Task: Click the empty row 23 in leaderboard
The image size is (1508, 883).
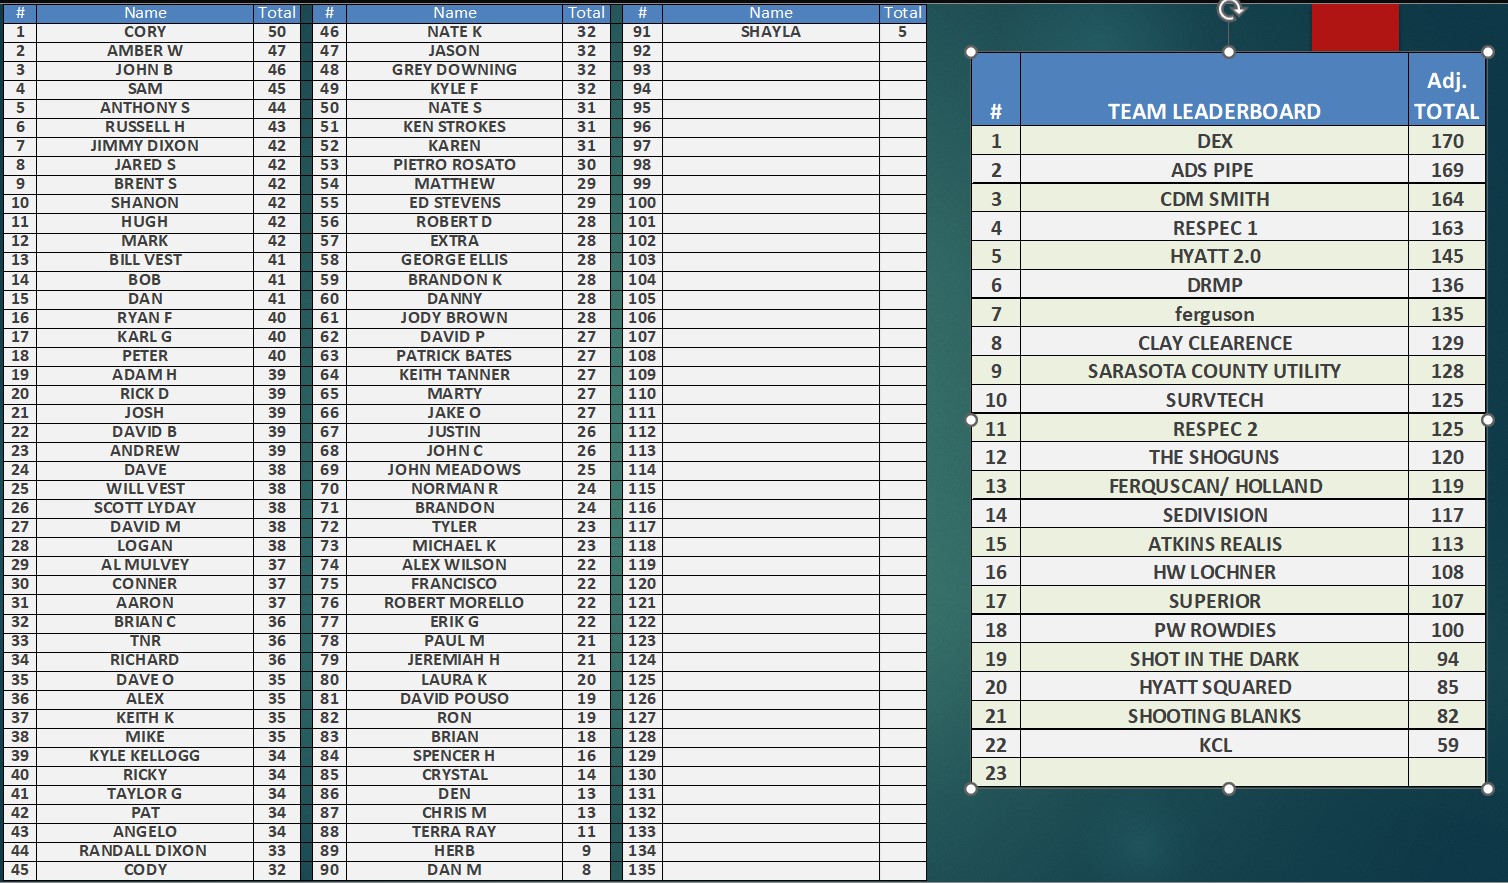Action: pos(1214,773)
